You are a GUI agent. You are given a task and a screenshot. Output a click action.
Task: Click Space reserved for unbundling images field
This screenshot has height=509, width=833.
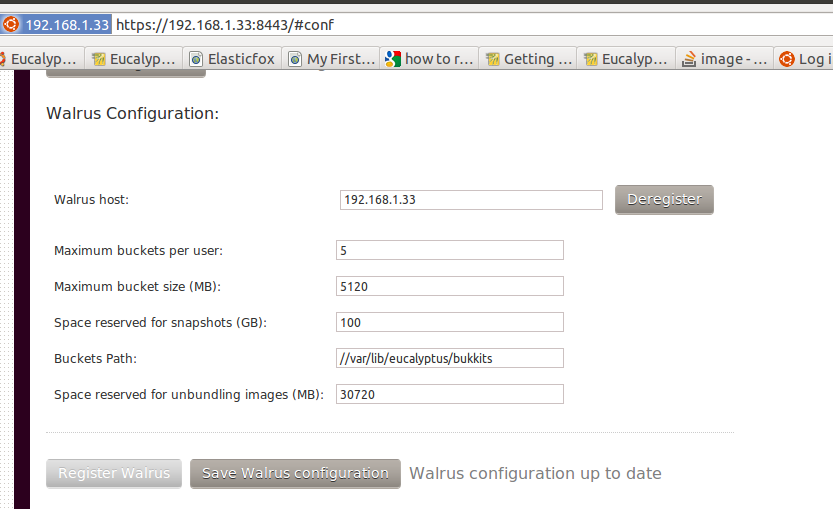point(449,394)
